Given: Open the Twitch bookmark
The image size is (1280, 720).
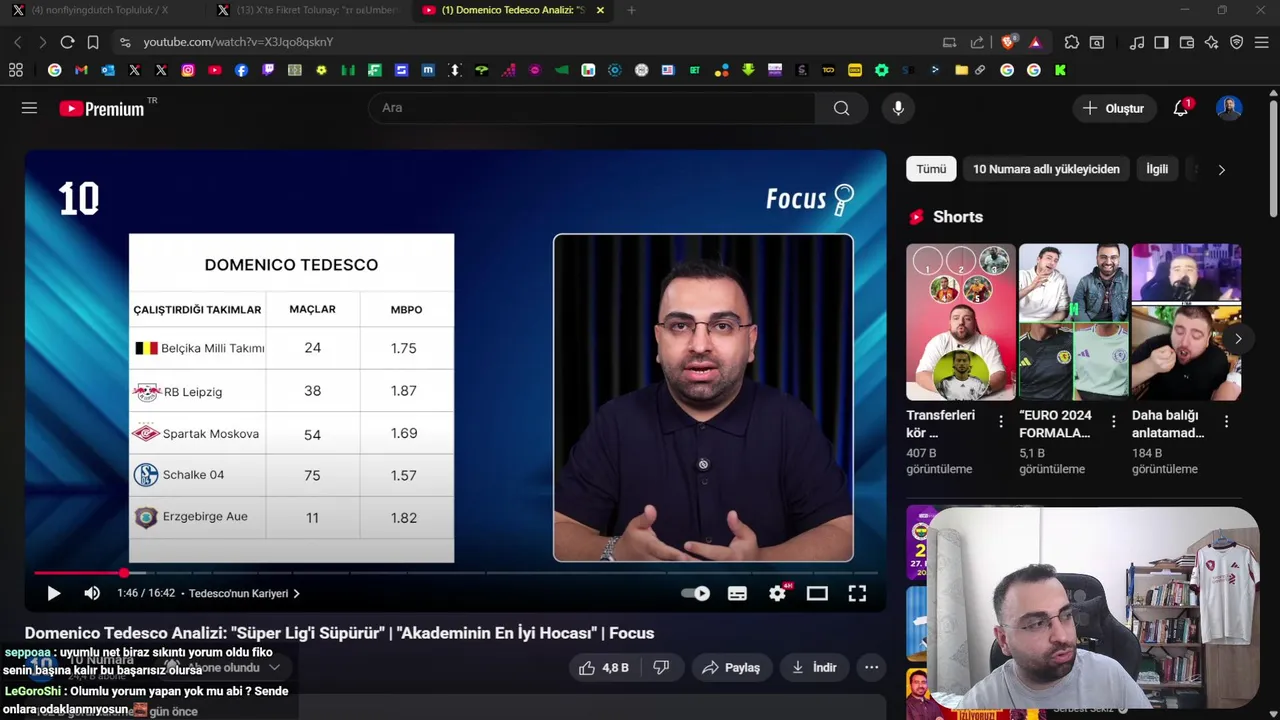Looking at the screenshot, I should 268,70.
